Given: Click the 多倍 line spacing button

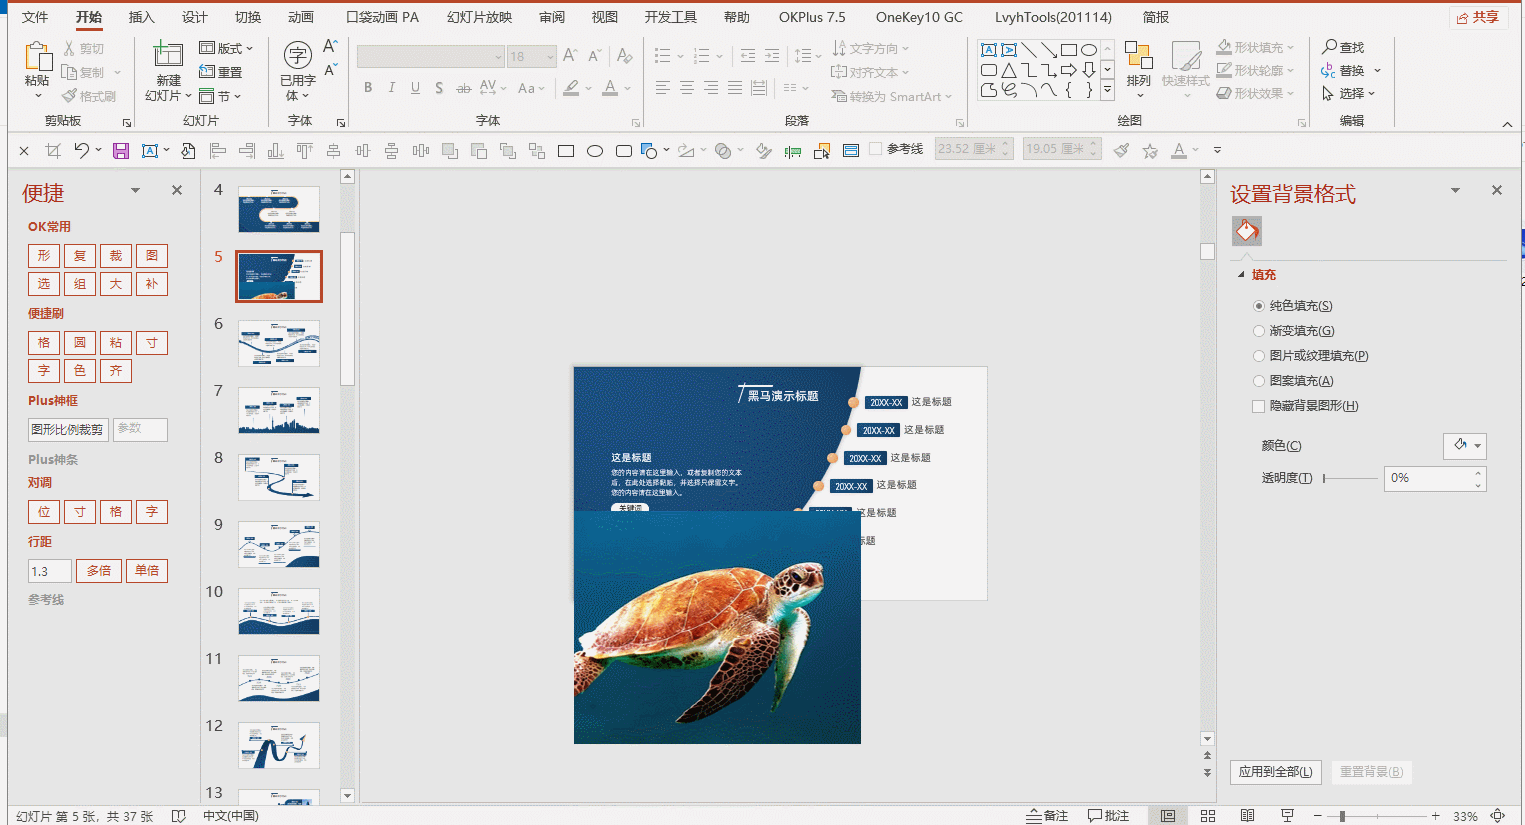Looking at the screenshot, I should pos(99,571).
